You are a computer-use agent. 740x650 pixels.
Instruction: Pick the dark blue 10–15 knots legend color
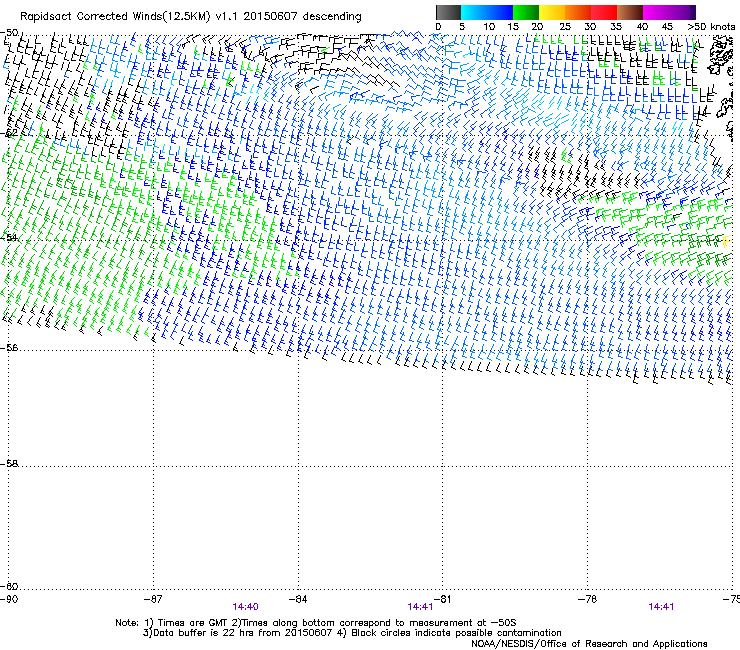click(500, 12)
